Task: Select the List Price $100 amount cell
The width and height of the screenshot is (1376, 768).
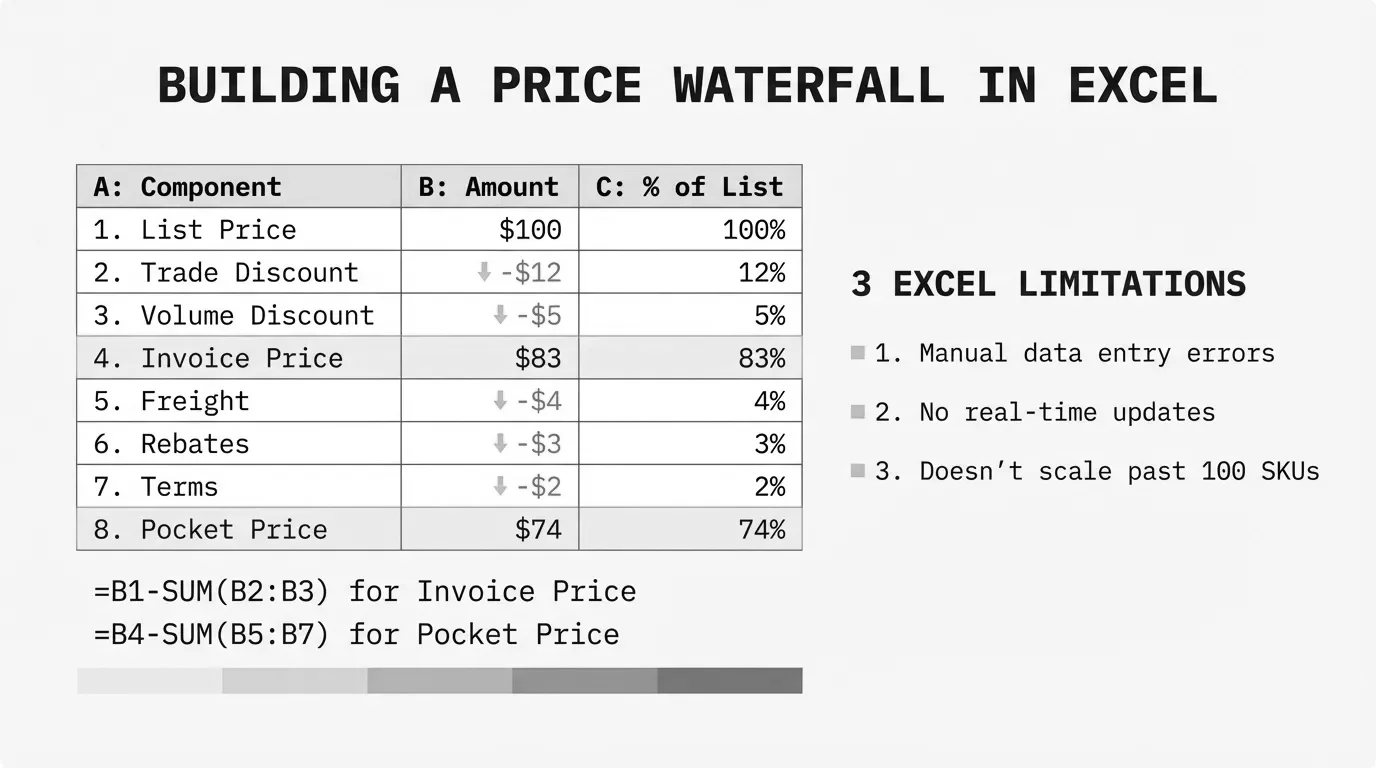Action: coord(489,230)
